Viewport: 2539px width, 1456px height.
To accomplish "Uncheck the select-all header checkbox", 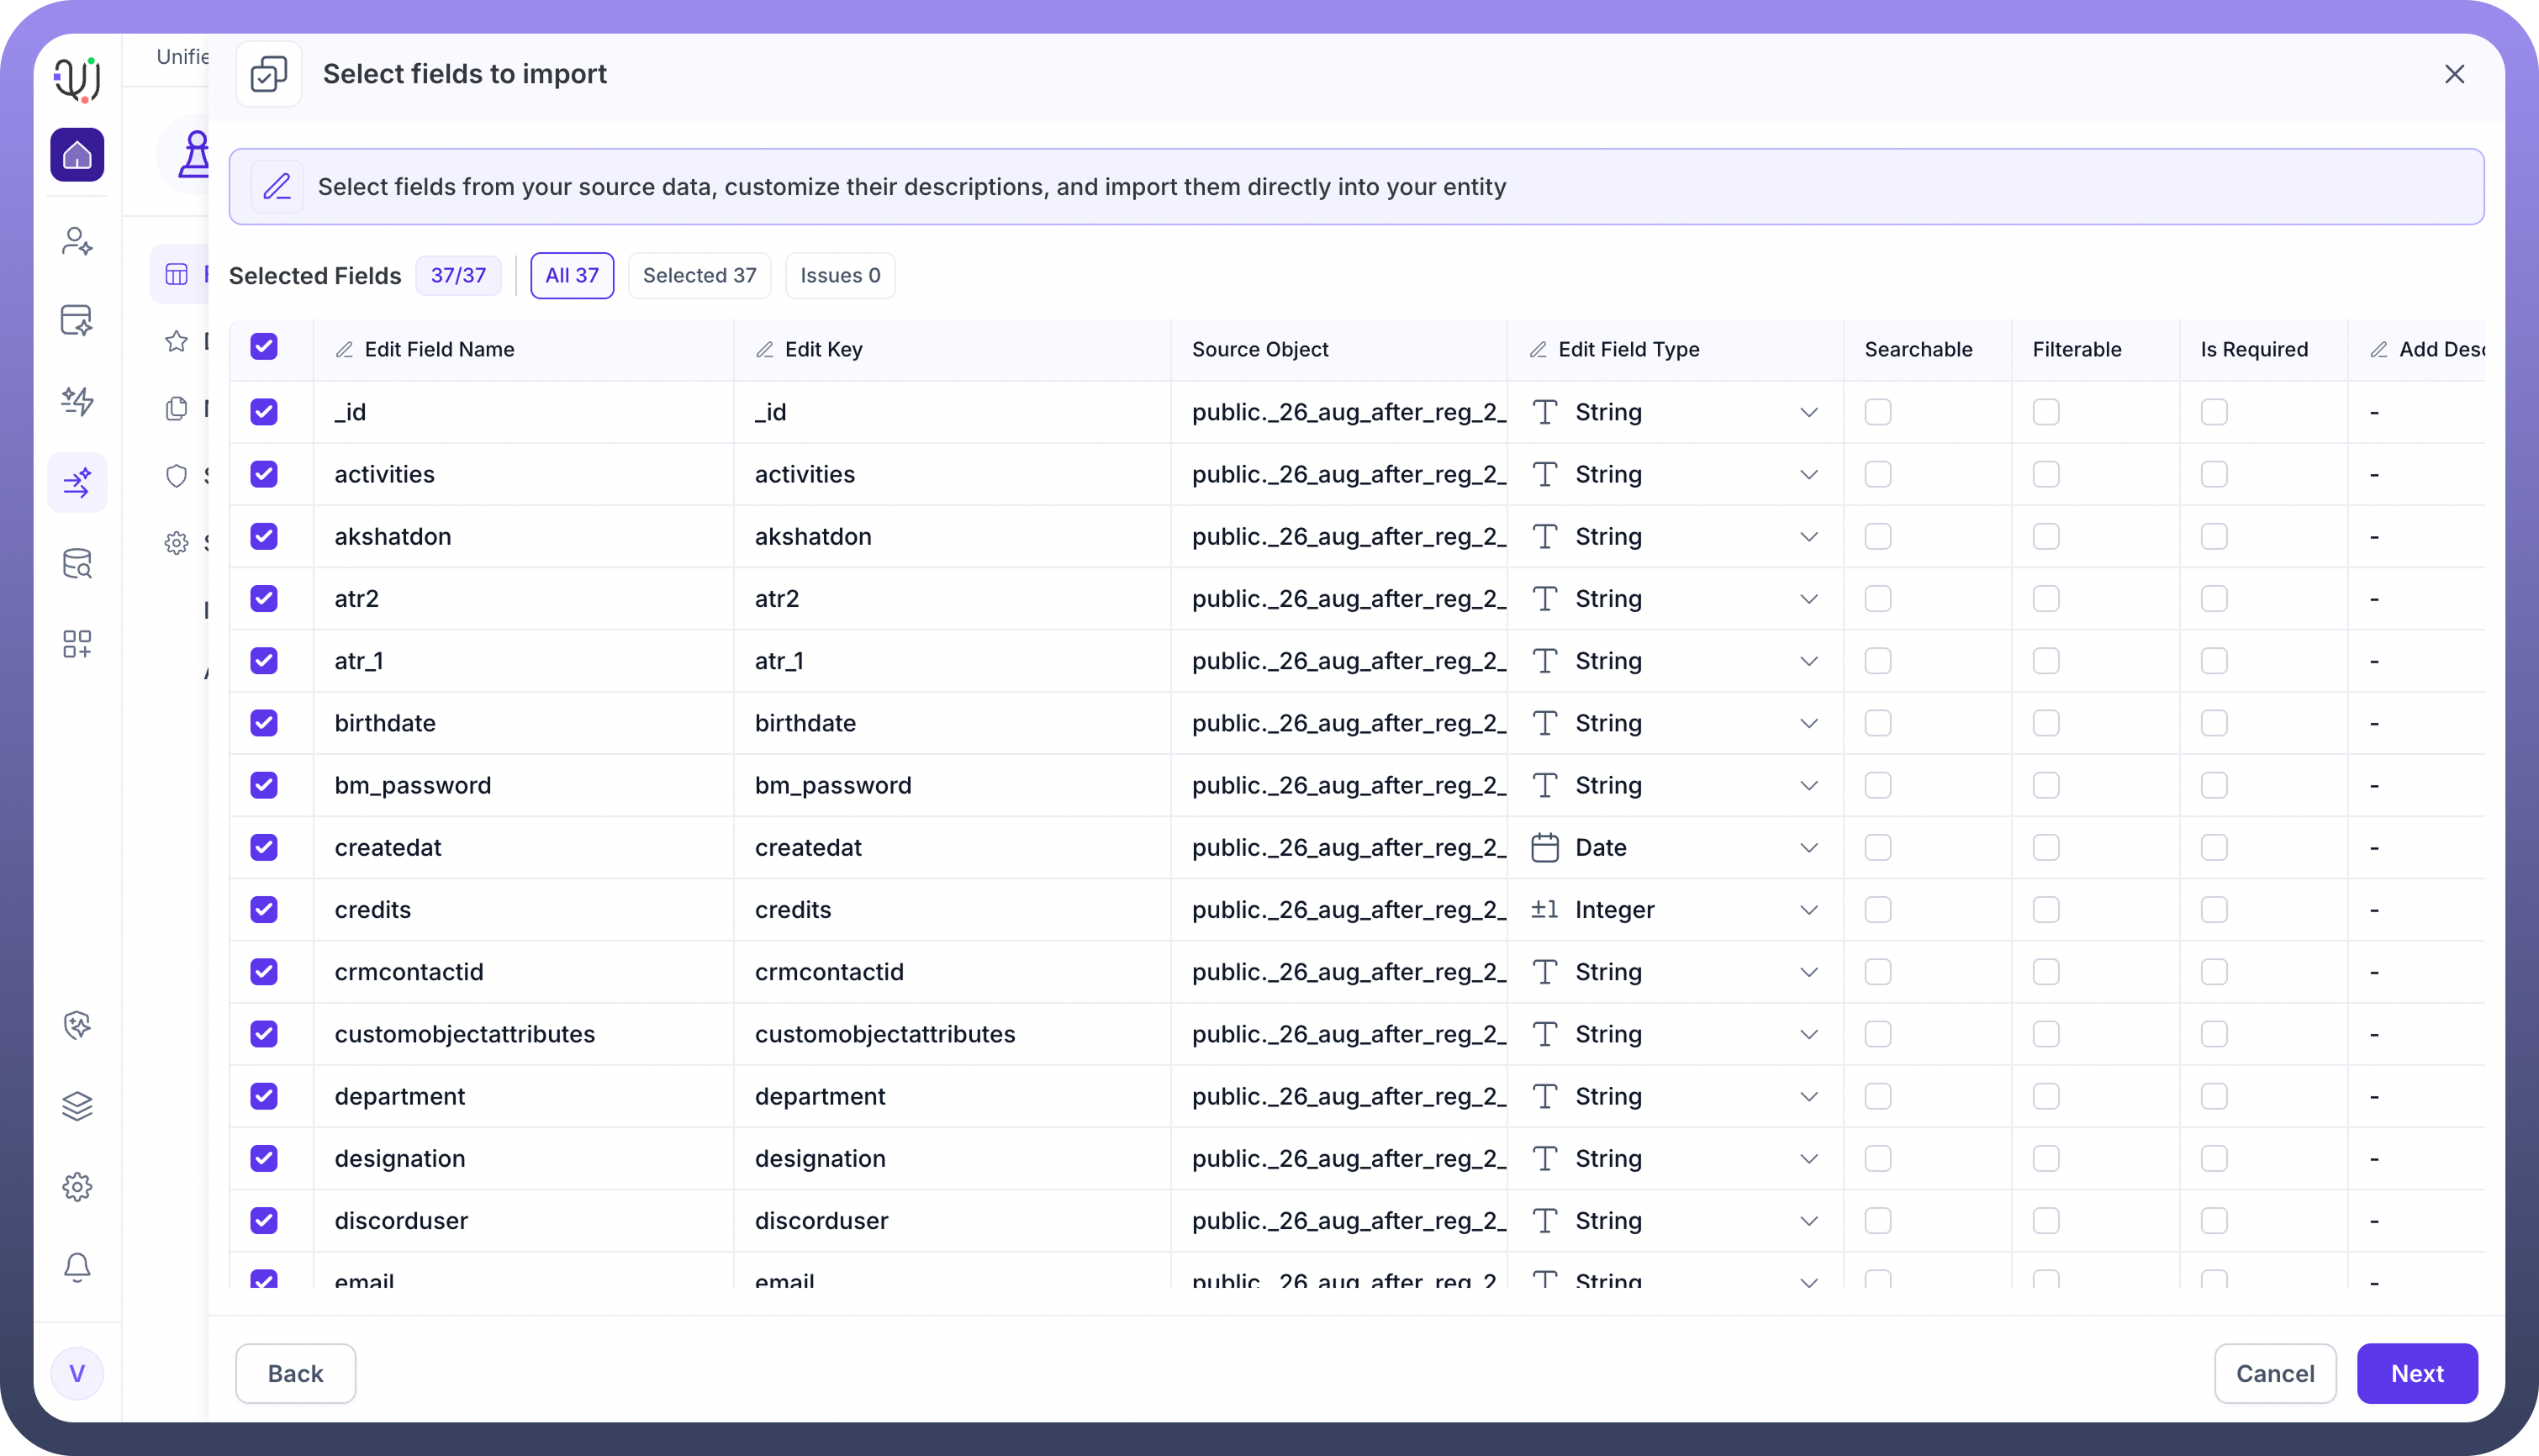I will (x=264, y=347).
